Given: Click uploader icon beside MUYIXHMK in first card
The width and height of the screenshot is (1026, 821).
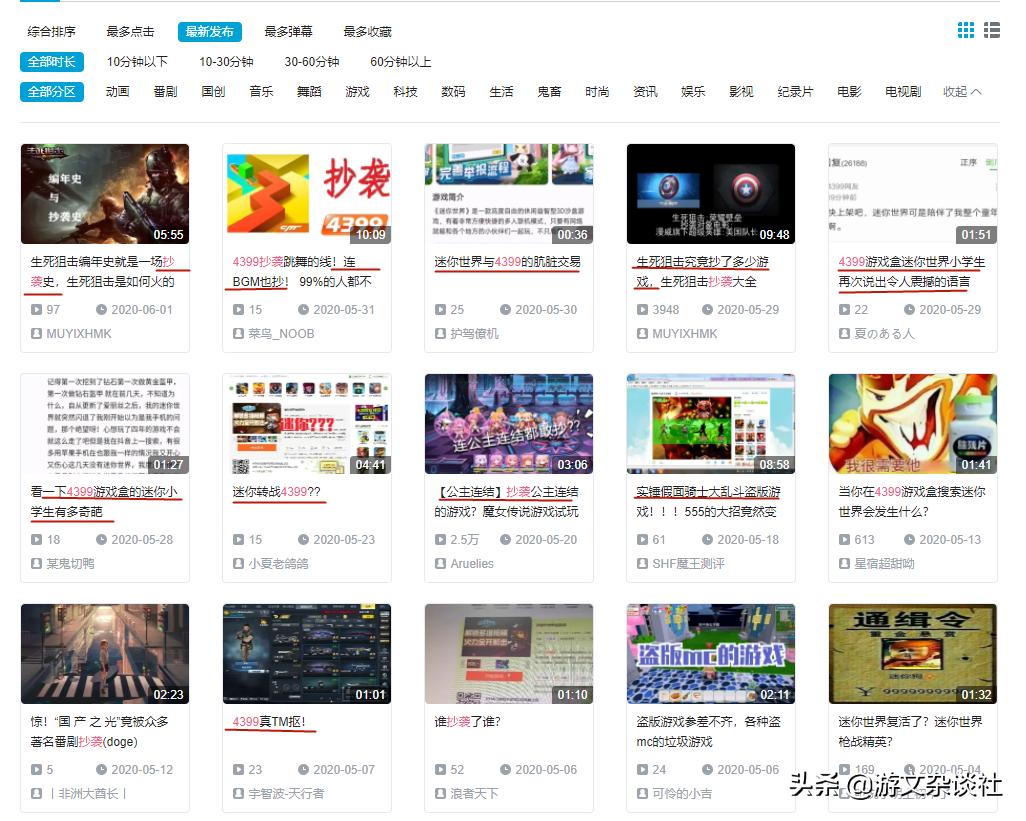Looking at the screenshot, I should tap(37, 334).
